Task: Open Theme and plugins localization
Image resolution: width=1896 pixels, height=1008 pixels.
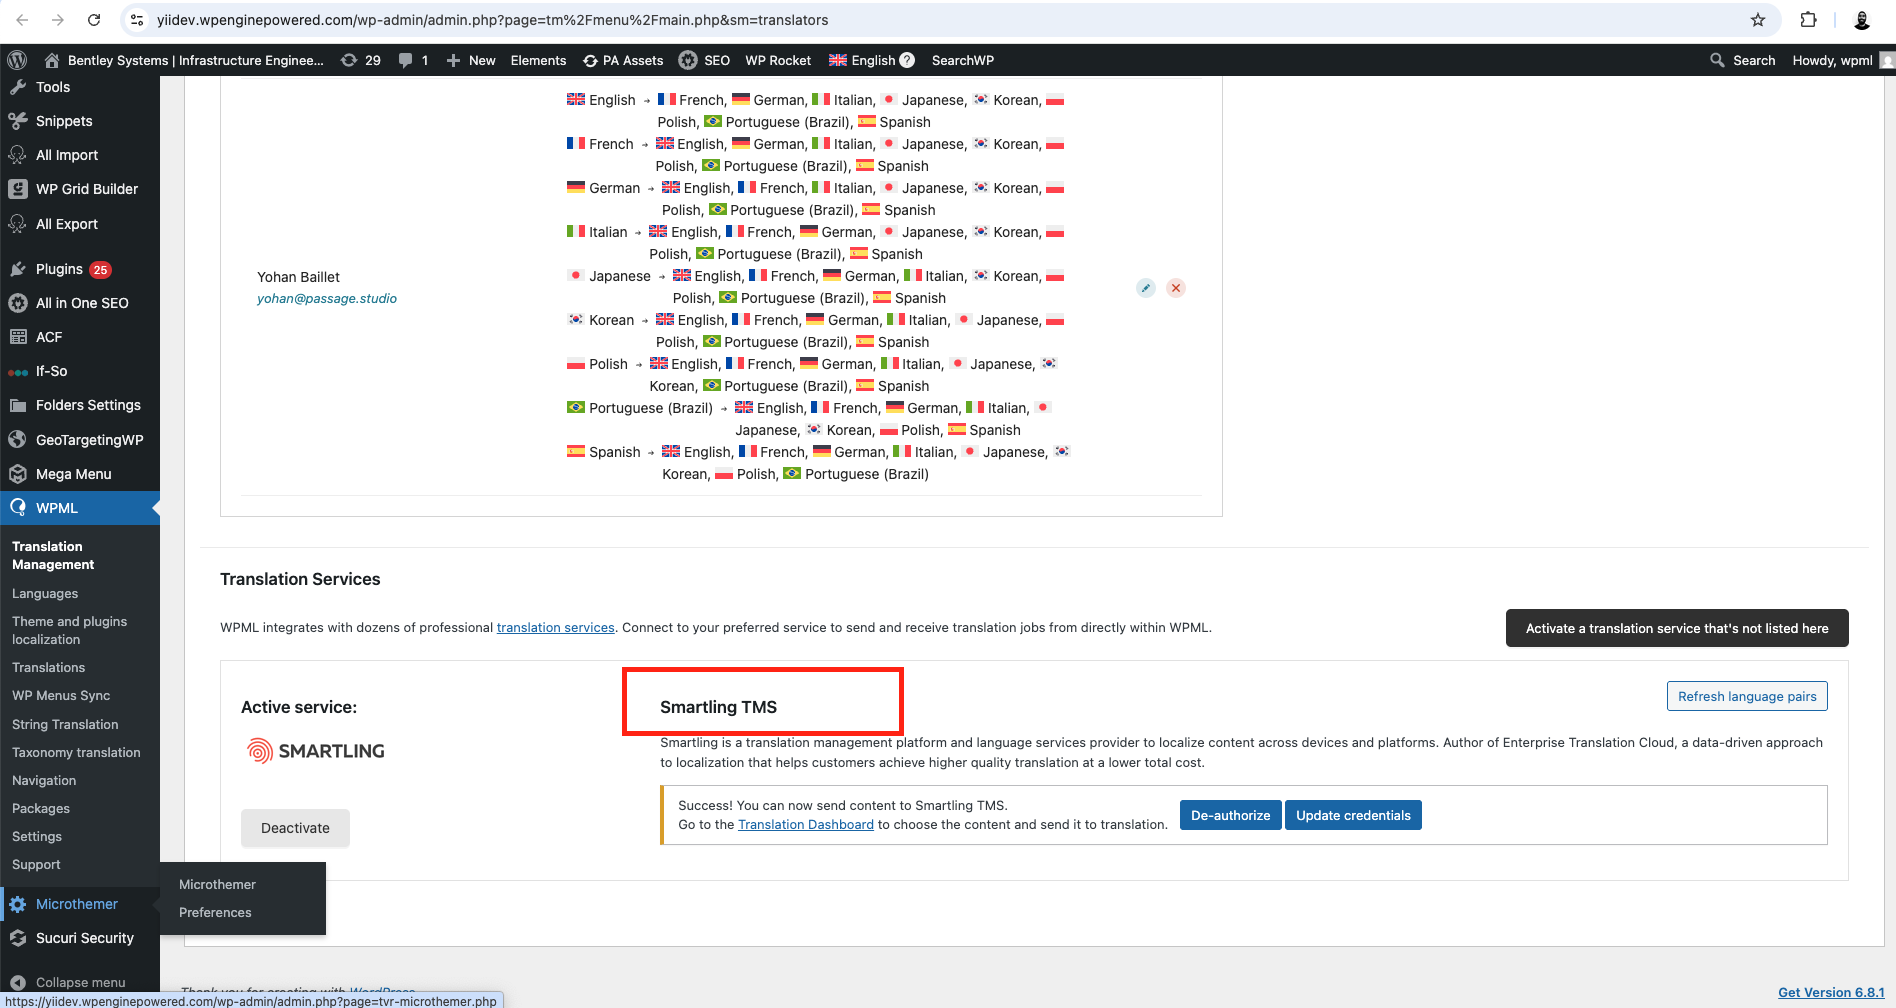Action: (x=70, y=630)
